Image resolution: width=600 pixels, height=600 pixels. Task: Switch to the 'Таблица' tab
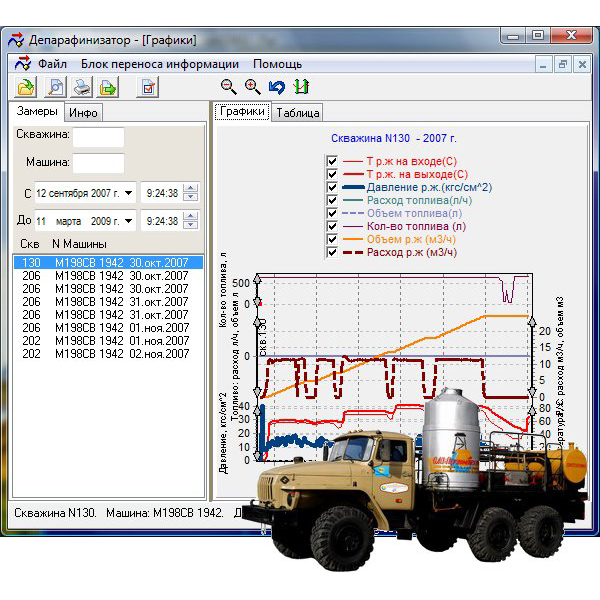[297, 113]
